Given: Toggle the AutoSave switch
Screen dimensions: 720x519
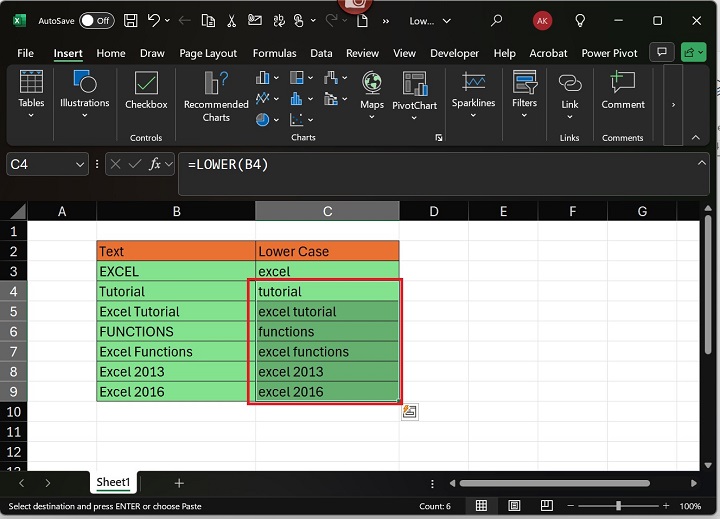Looking at the screenshot, I should (96, 20).
